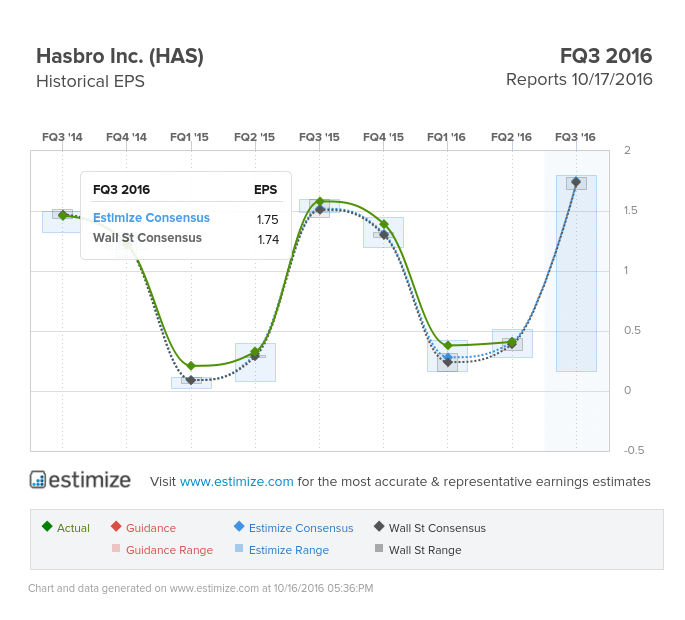Select the FQ2 '15 quarter label
Image resolution: width=685 pixels, height=620 pixels.
tap(254, 137)
